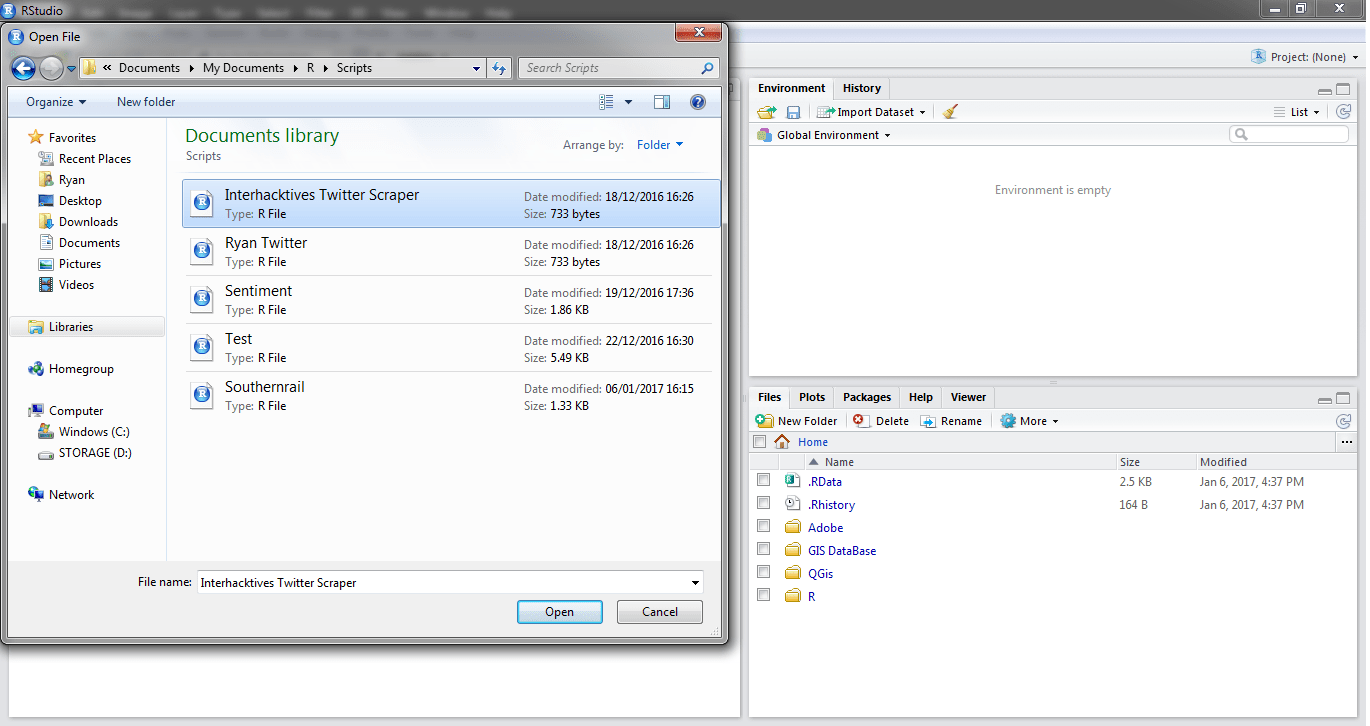Image resolution: width=1370 pixels, height=726 pixels.
Task: Click the Cancel button
Action: pos(660,612)
